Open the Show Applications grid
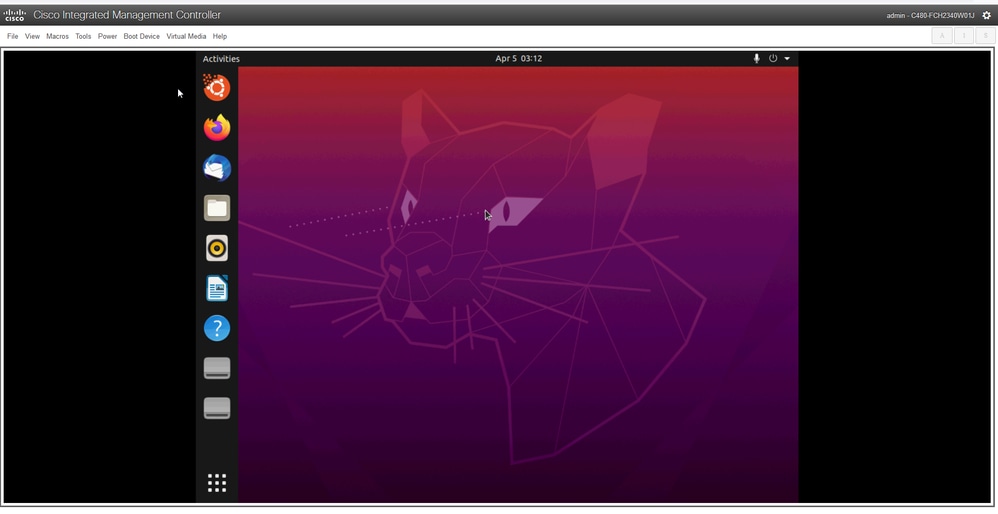The width and height of the screenshot is (998, 514). pyautogui.click(x=216, y=483)
